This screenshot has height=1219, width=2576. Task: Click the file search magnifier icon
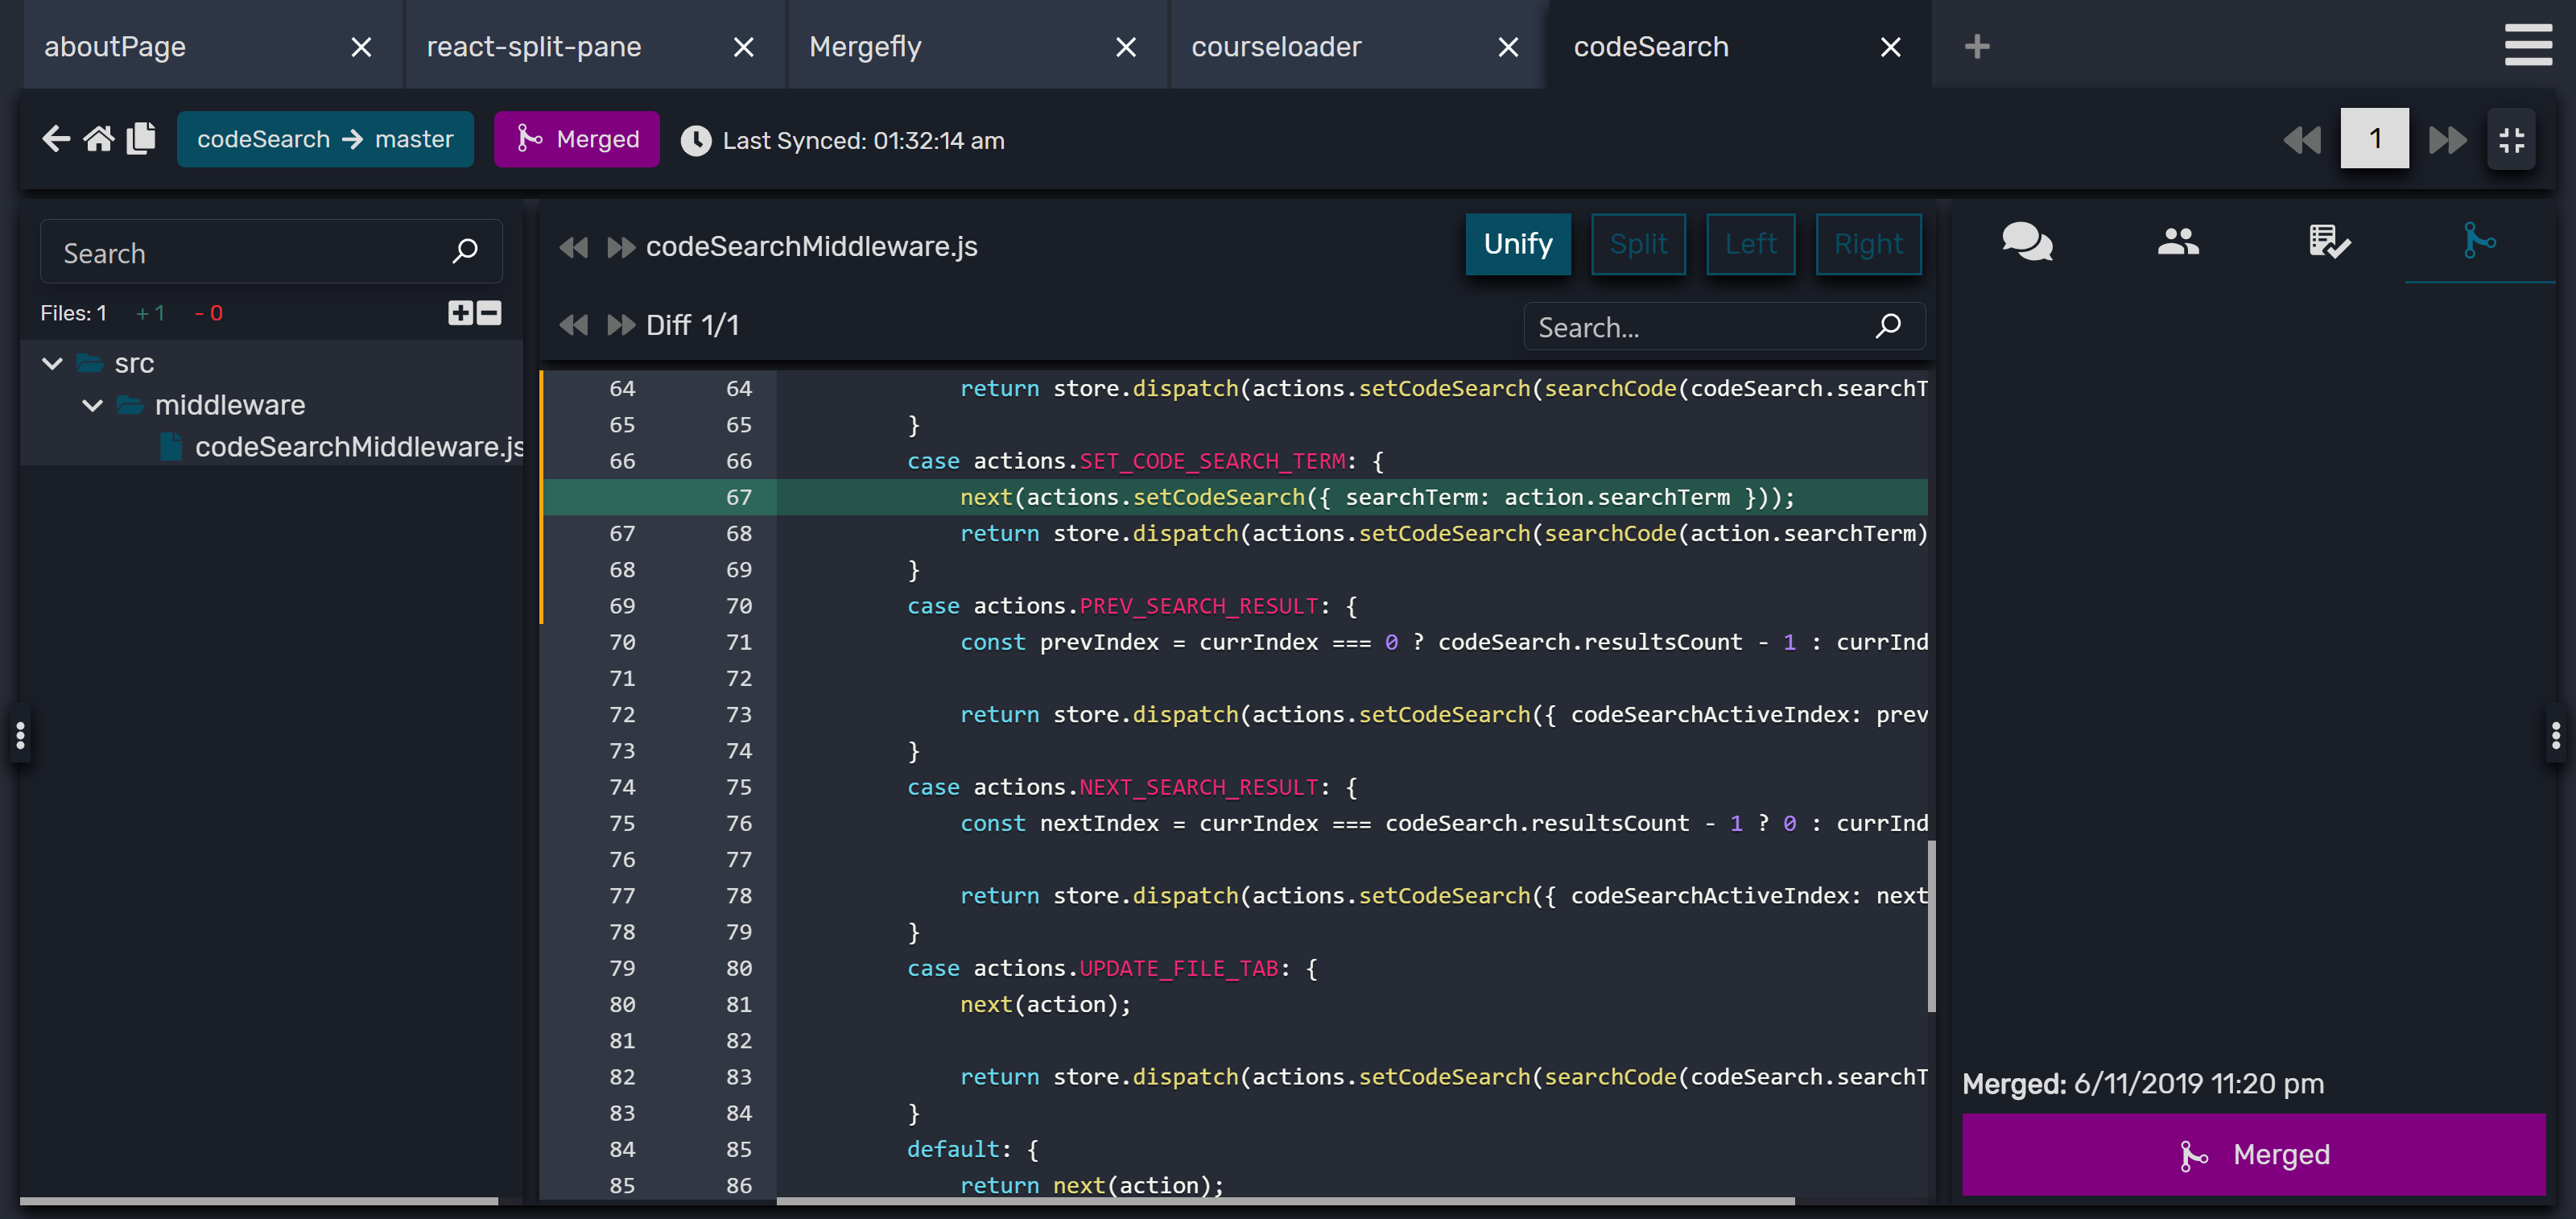[x=465, y=250]
